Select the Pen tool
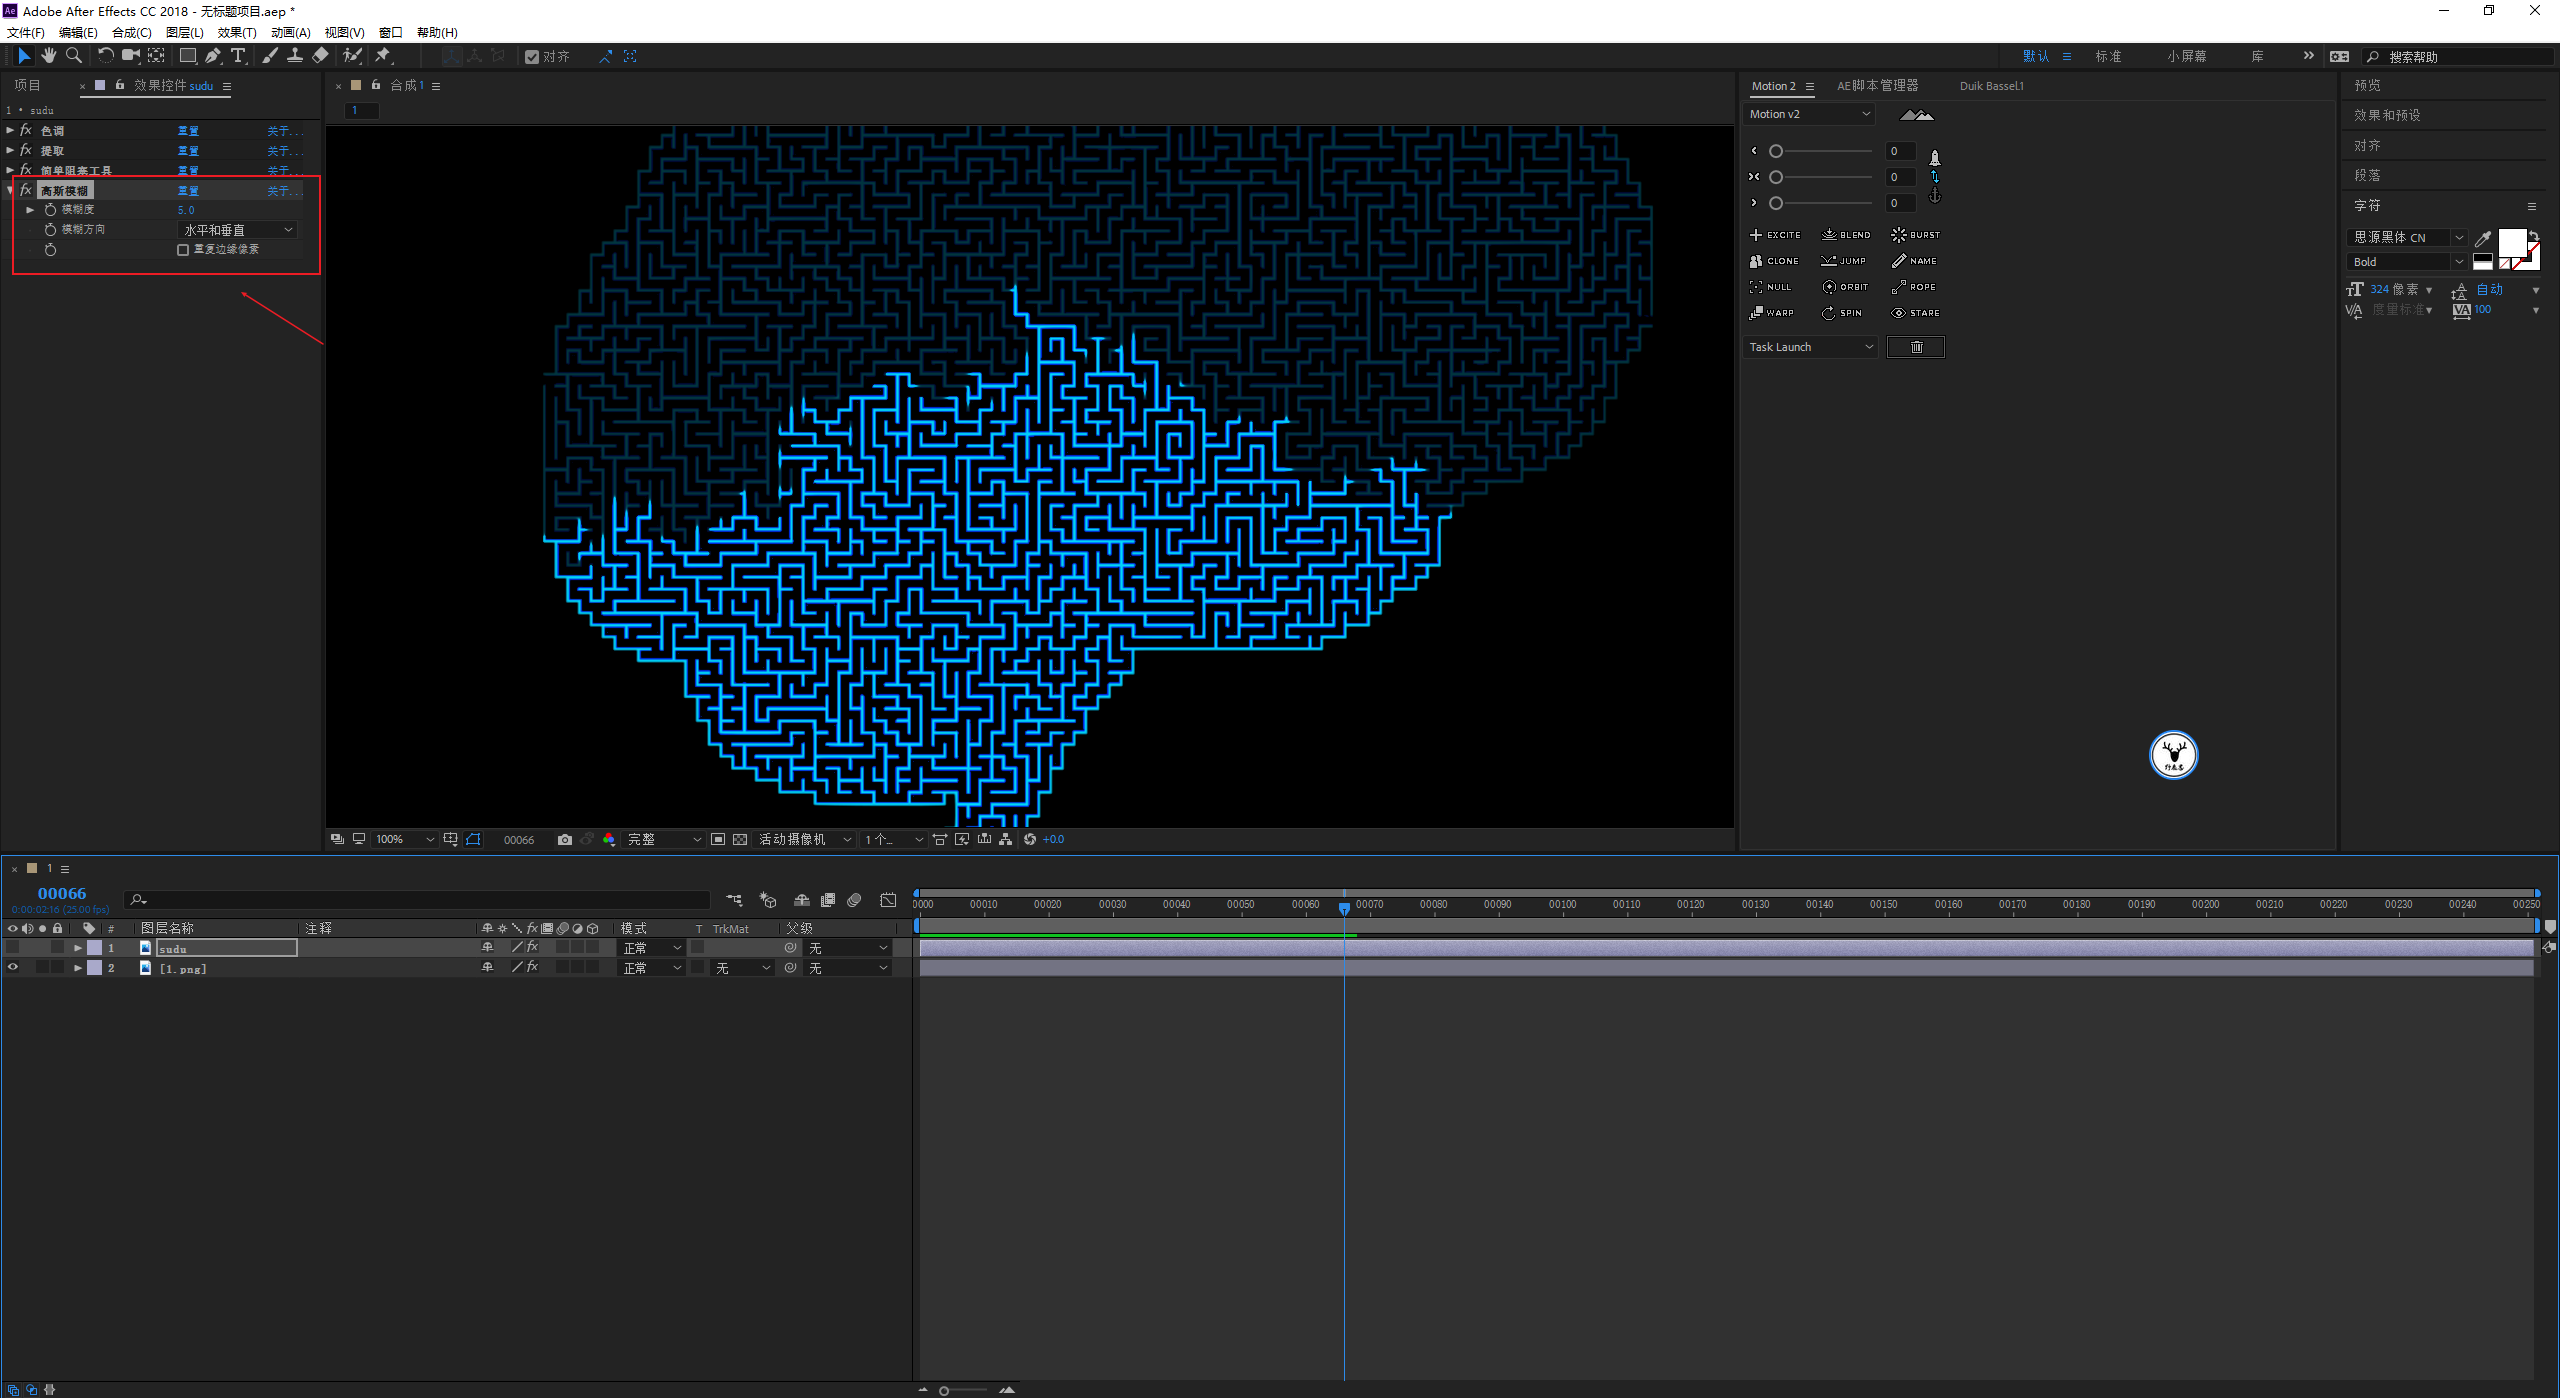2560x1398 pixels. pyautogui.click(x=213, y=56)
